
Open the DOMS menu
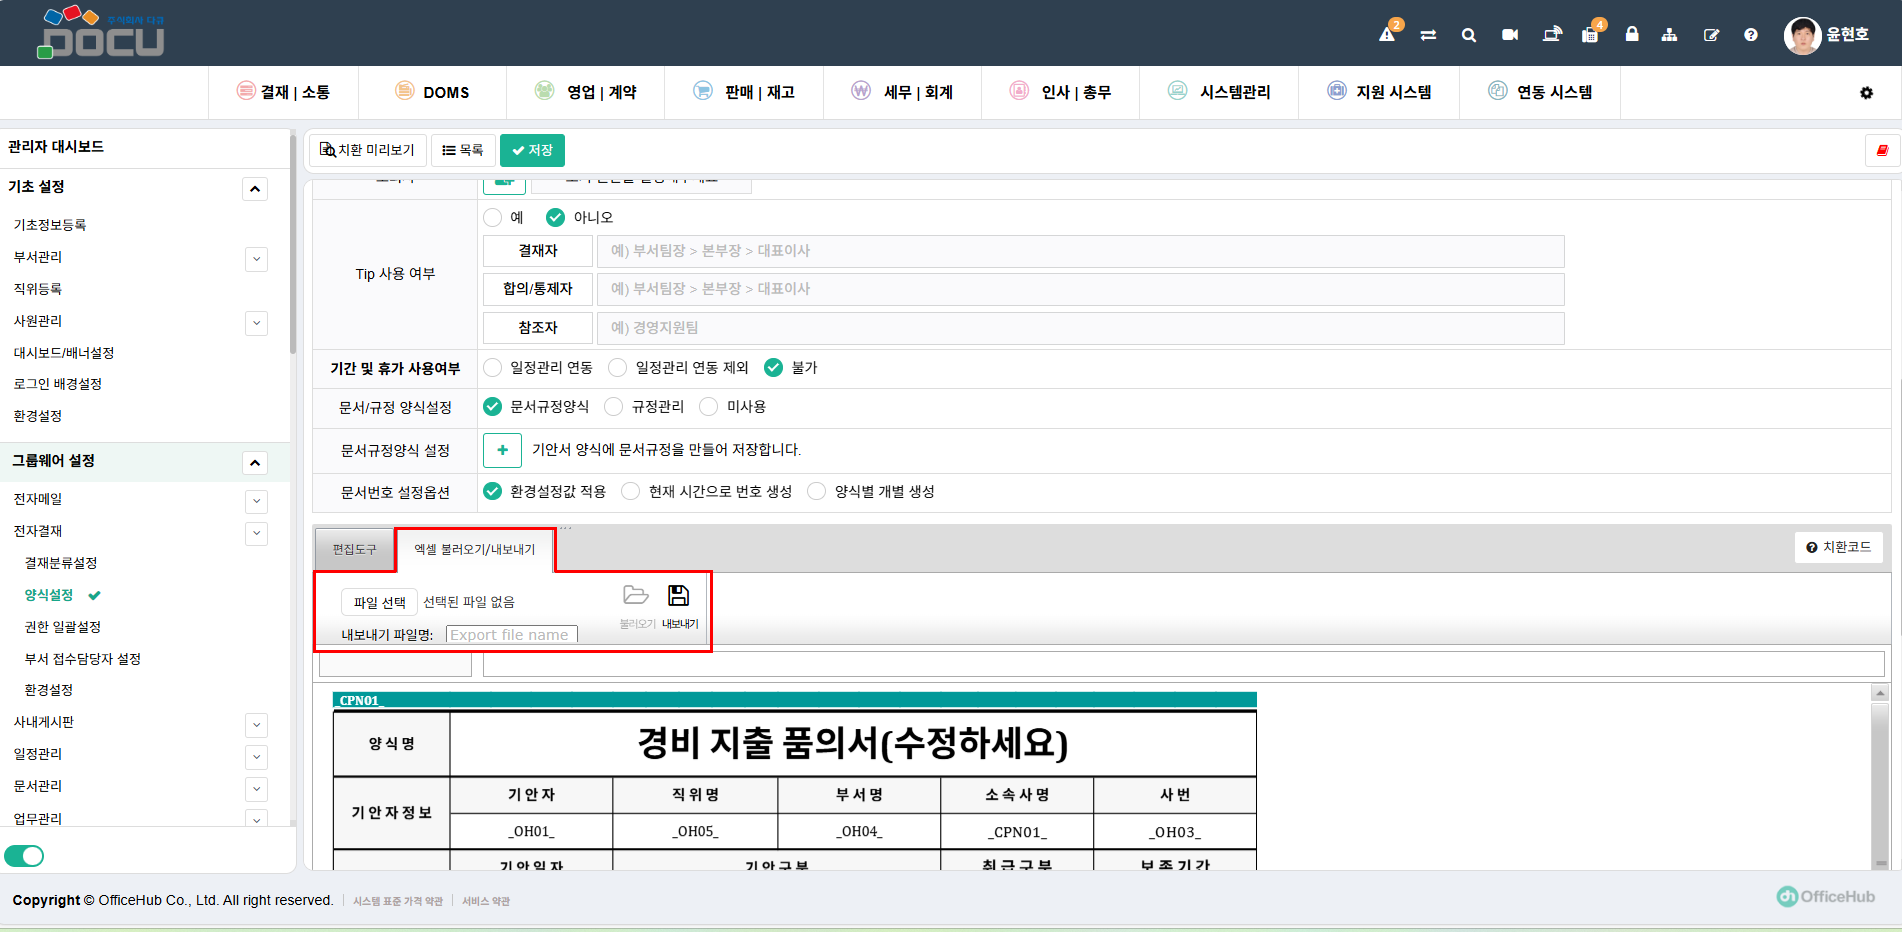pos(432,92)
